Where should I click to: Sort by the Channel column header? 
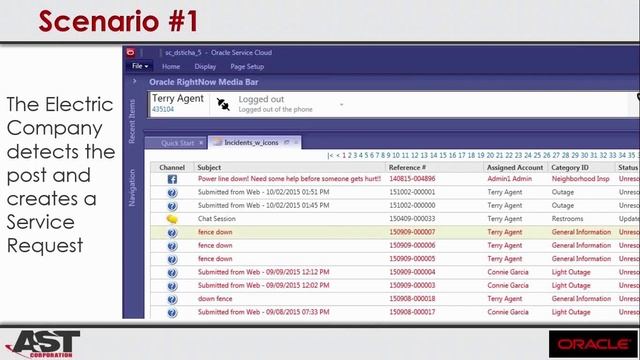pyautogui.click(x=172, y=167)
